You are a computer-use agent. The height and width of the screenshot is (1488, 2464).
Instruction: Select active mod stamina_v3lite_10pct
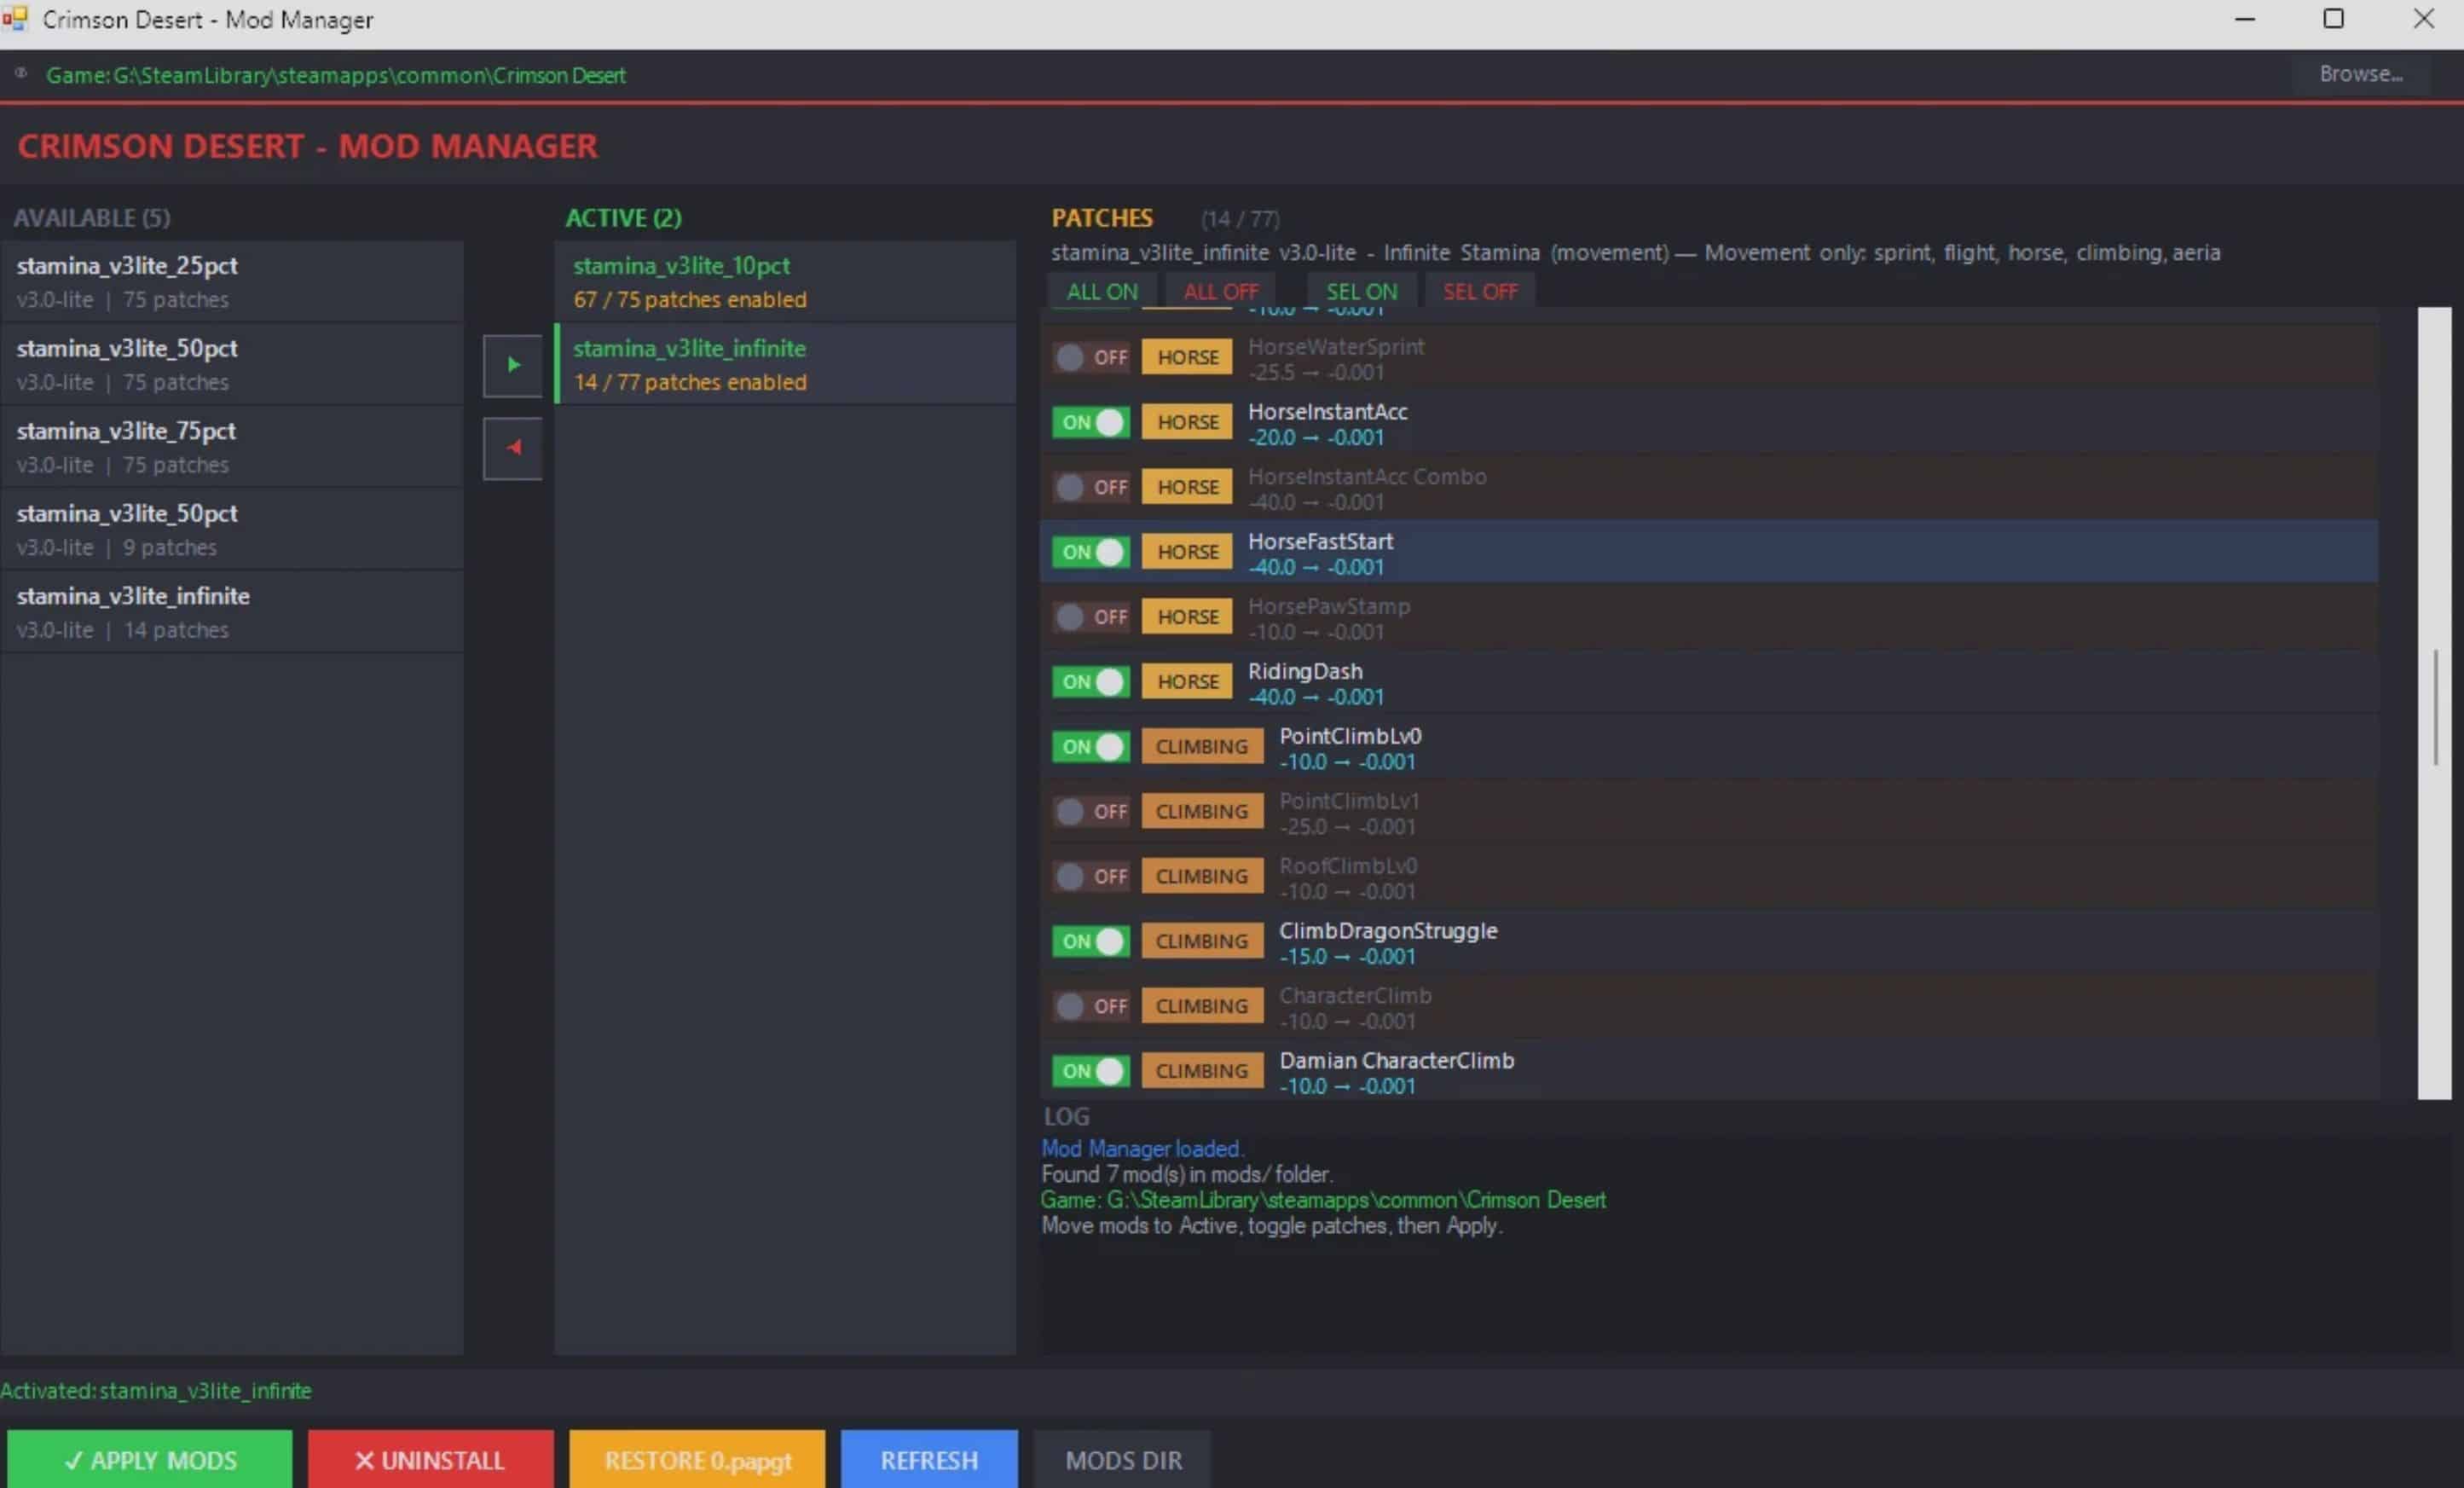coord(785,281)
